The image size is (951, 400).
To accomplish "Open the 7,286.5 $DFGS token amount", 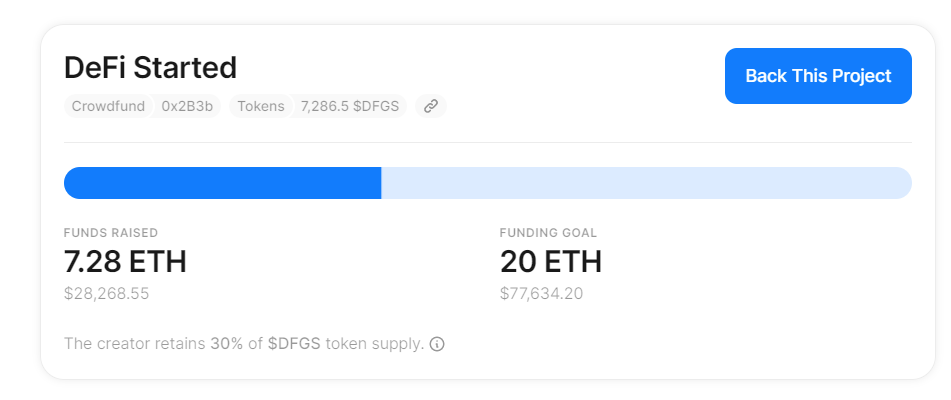I will 350,106.
